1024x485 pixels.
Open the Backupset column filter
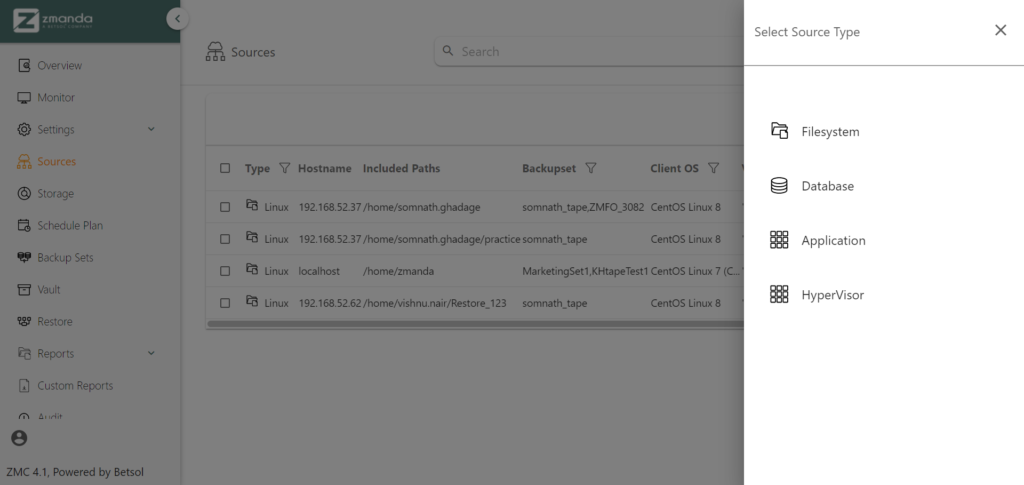590,168
